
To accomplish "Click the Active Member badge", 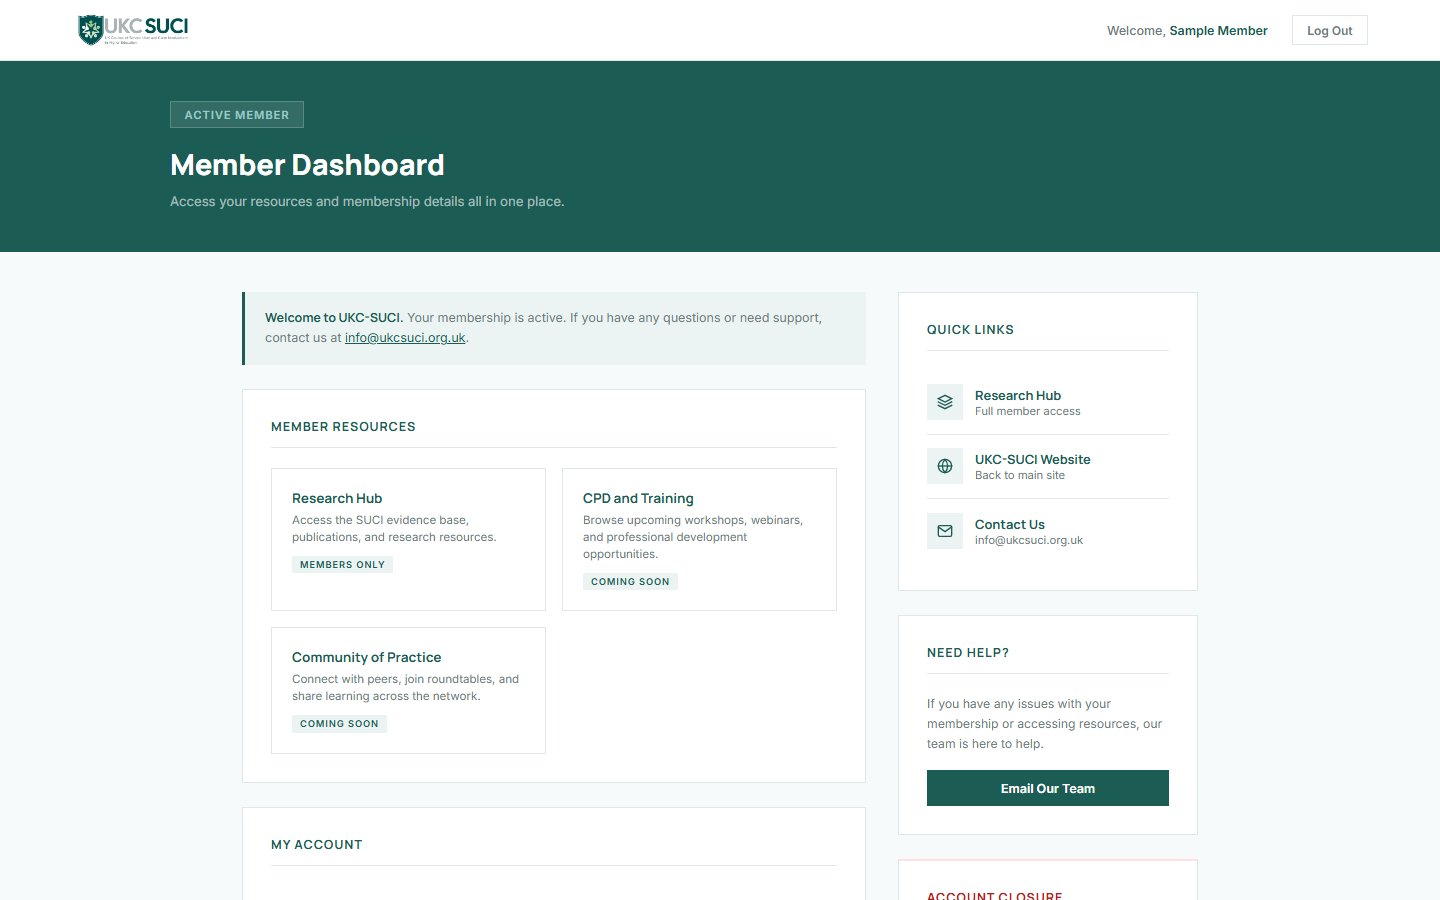I will point(237,115).
